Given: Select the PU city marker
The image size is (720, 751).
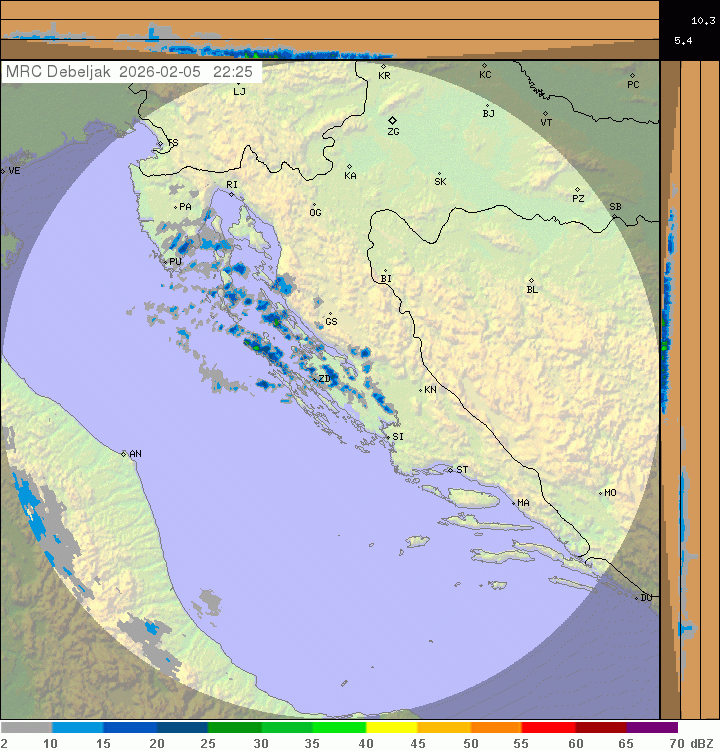Looking at the screenshot, I should tap(166, 261).
